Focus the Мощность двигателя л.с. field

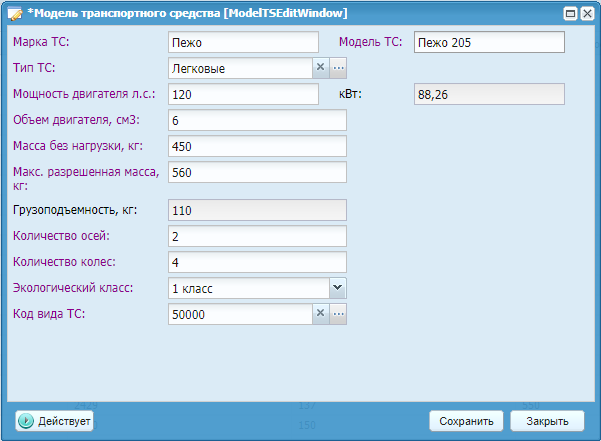click(243, 94)
